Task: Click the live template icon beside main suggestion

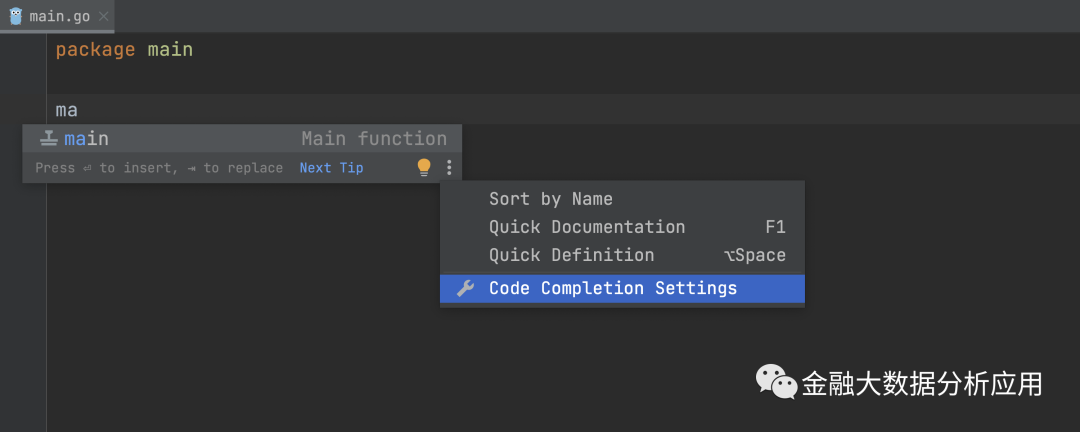Action: 49,139
